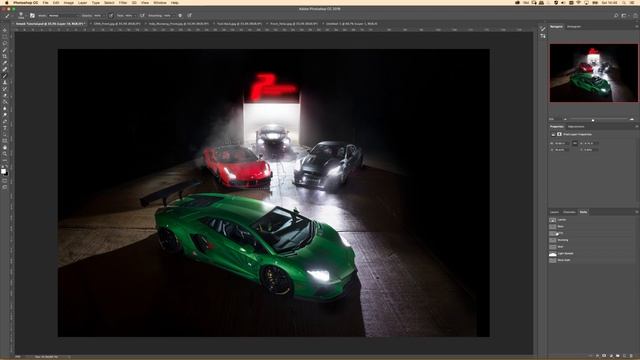Select the Pen tool

pyautogui.click(x=5, y=121)
